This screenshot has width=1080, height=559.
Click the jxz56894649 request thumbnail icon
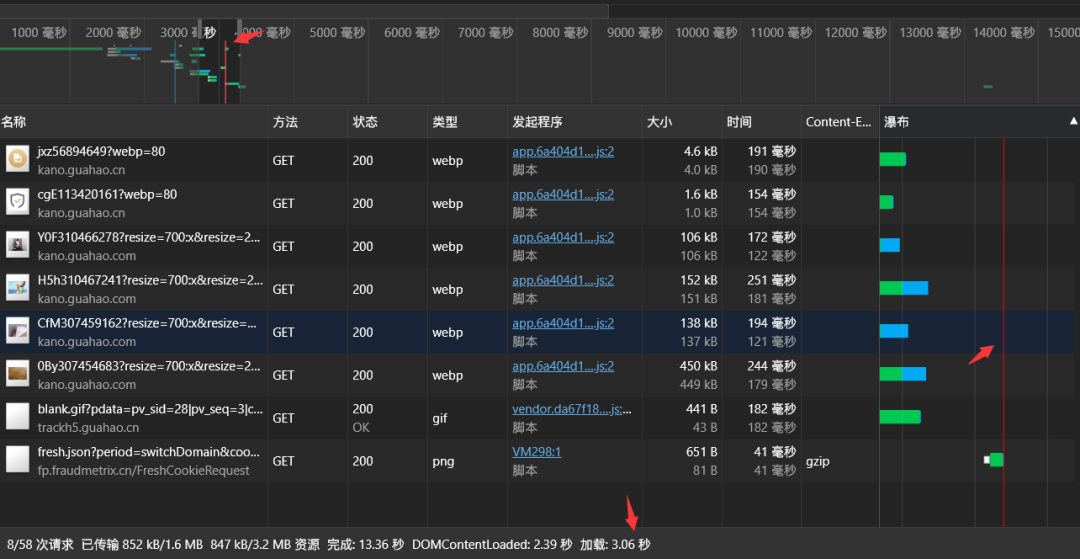coord(17,160)
